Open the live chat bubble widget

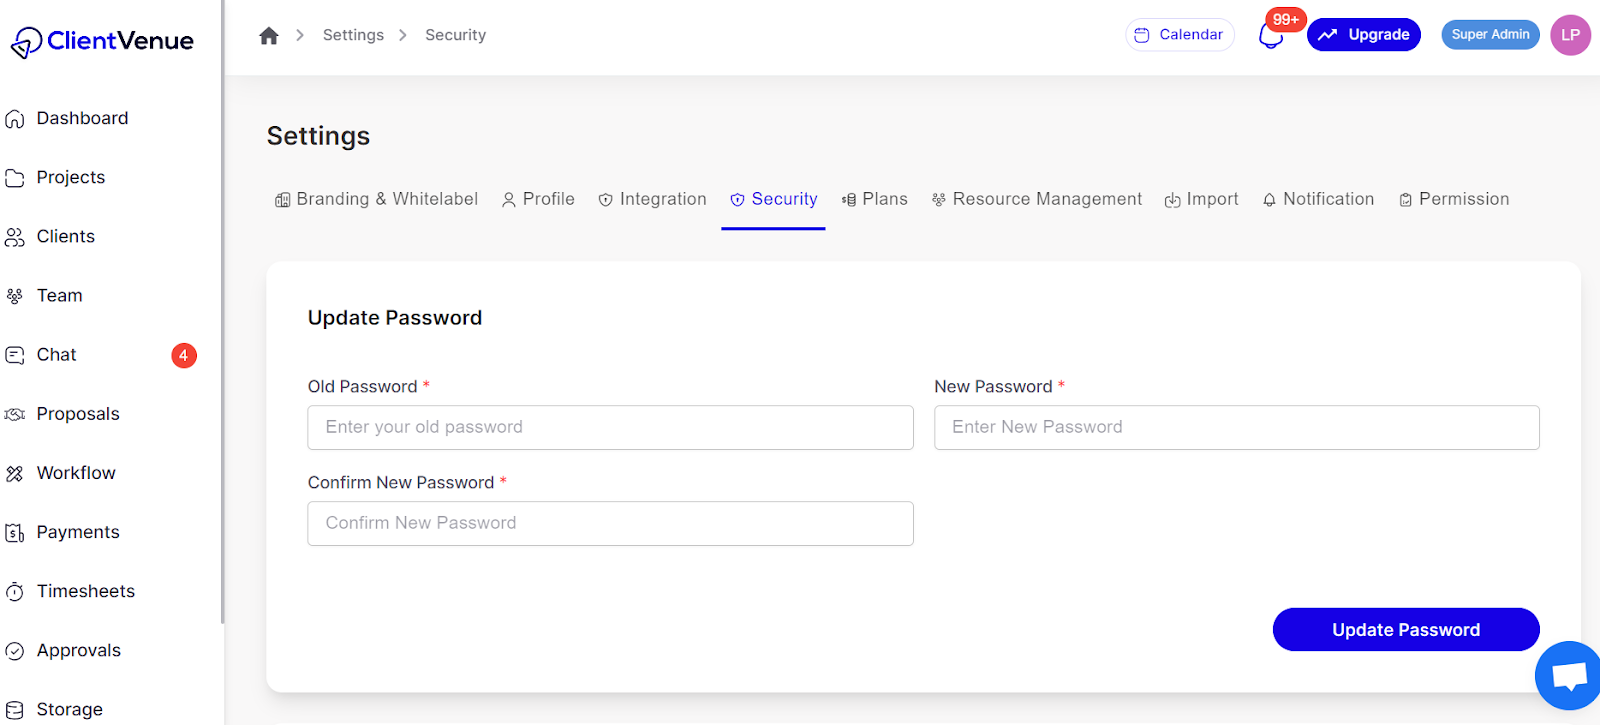point(1568,676)
